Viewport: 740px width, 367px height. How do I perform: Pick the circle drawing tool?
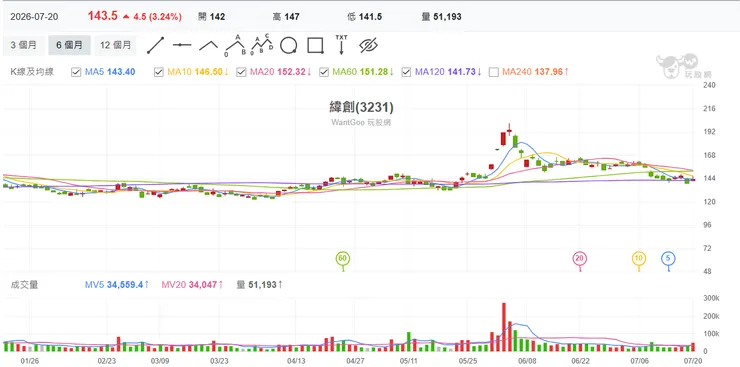pyautogui.click(x=288, y=45)
